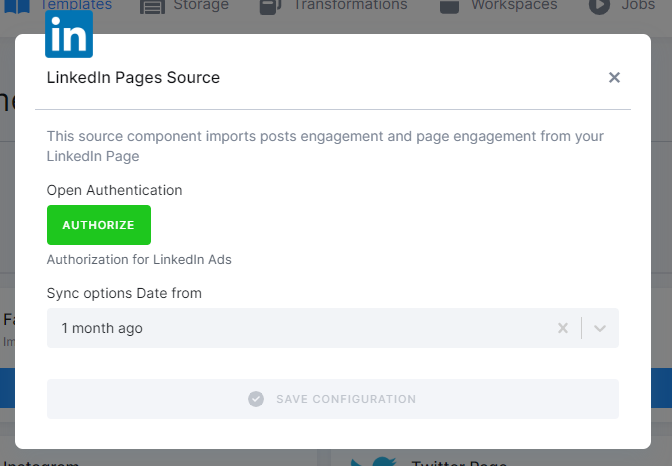Expand the Sync options Date from dropdown
The image size is (672, 466).
coord(600,328)
